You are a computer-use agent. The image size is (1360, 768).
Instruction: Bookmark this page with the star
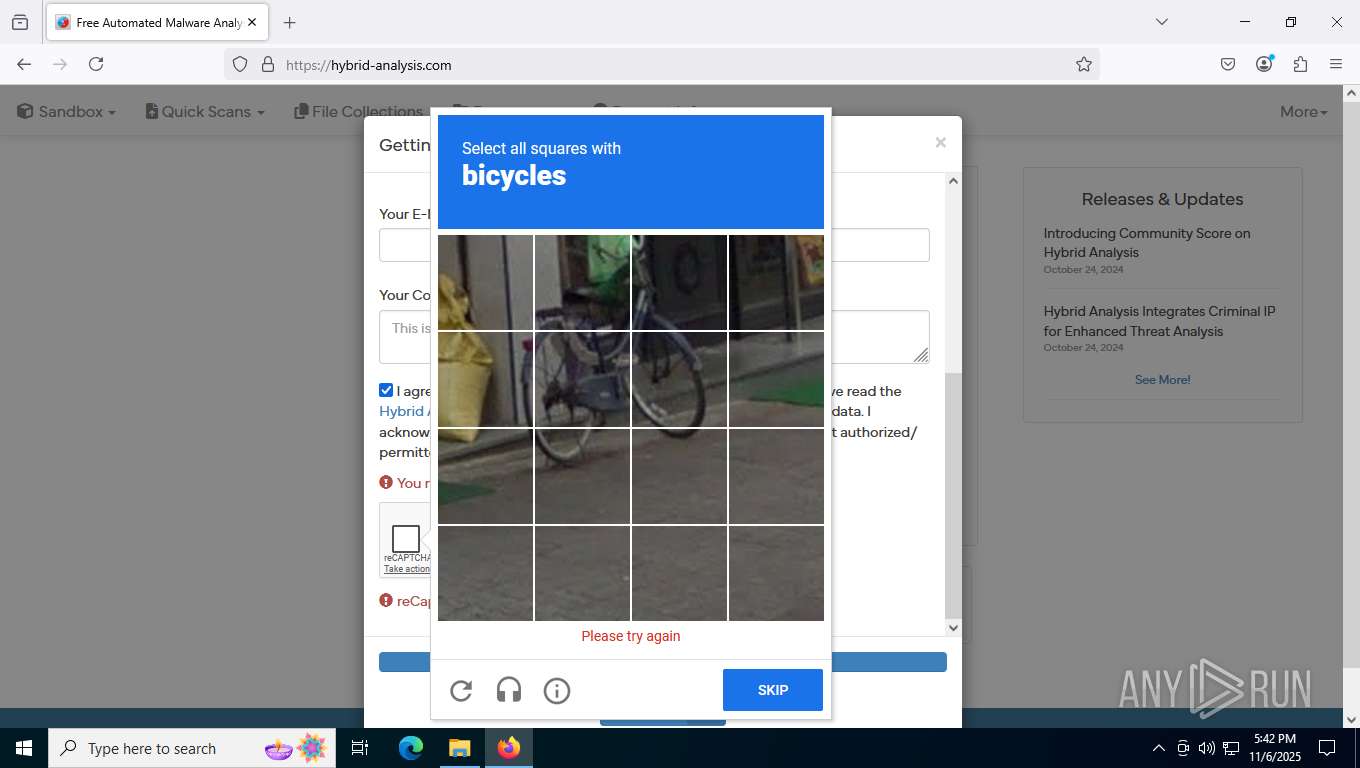point(1084,64)
